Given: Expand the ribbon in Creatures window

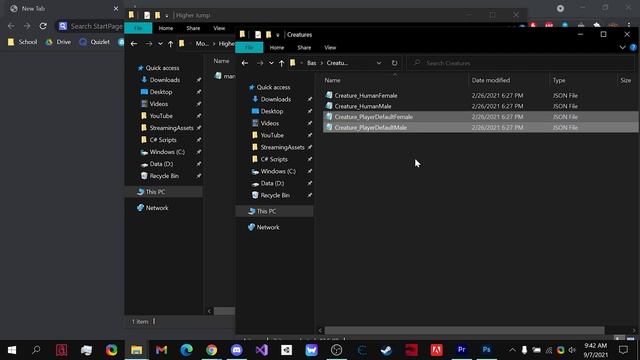Looking at the screenshot, I should pyautogui.click(x=622, y=47).
